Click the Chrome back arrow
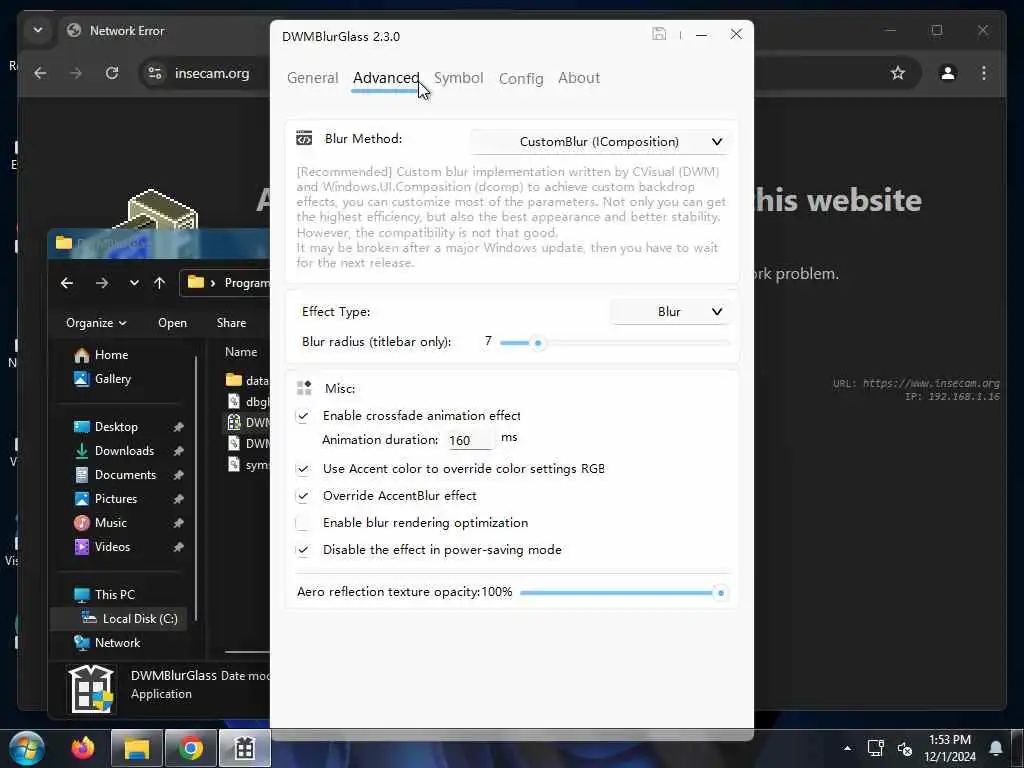The height and width of the screenshot is (768, 1024). click(40, 73)
